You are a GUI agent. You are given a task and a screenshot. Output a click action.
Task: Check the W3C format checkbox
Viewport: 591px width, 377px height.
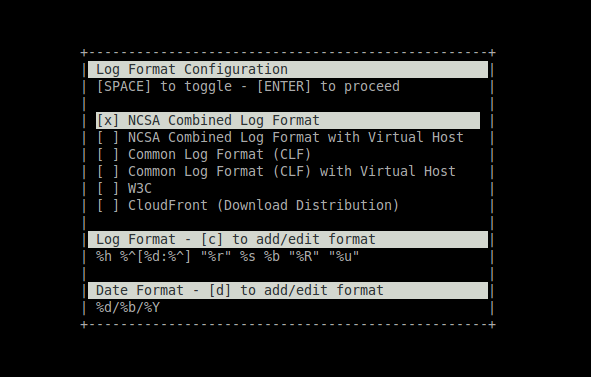click(x=108, y=188)
